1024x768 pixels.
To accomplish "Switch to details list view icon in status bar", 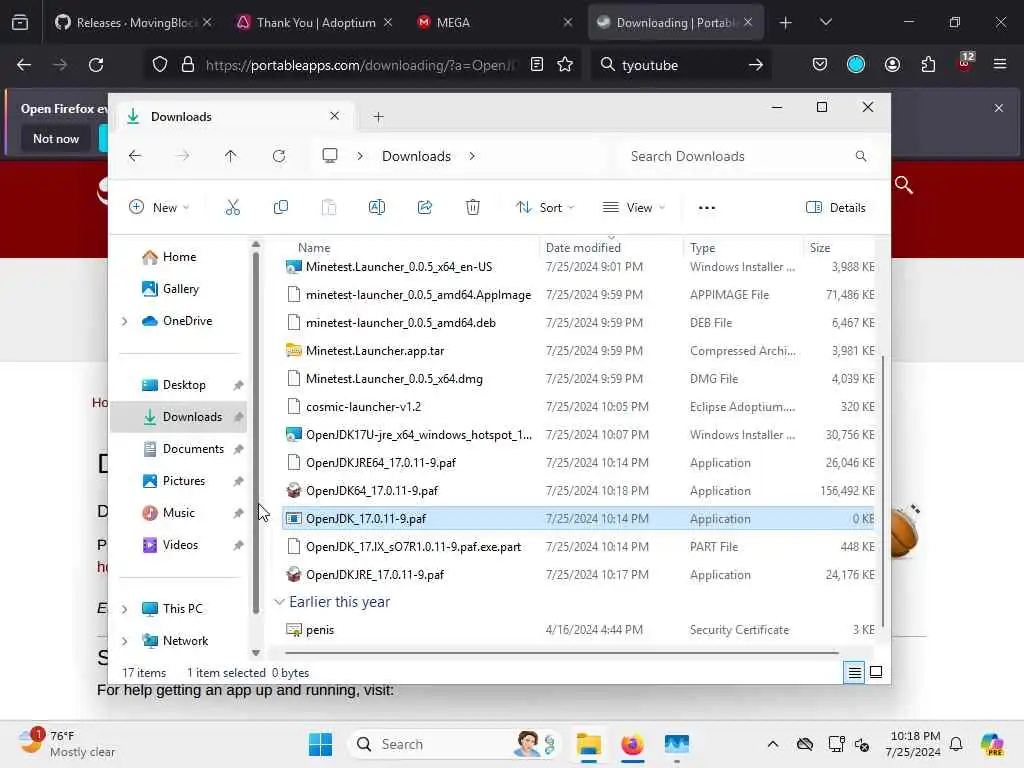I will coord(854,672).
